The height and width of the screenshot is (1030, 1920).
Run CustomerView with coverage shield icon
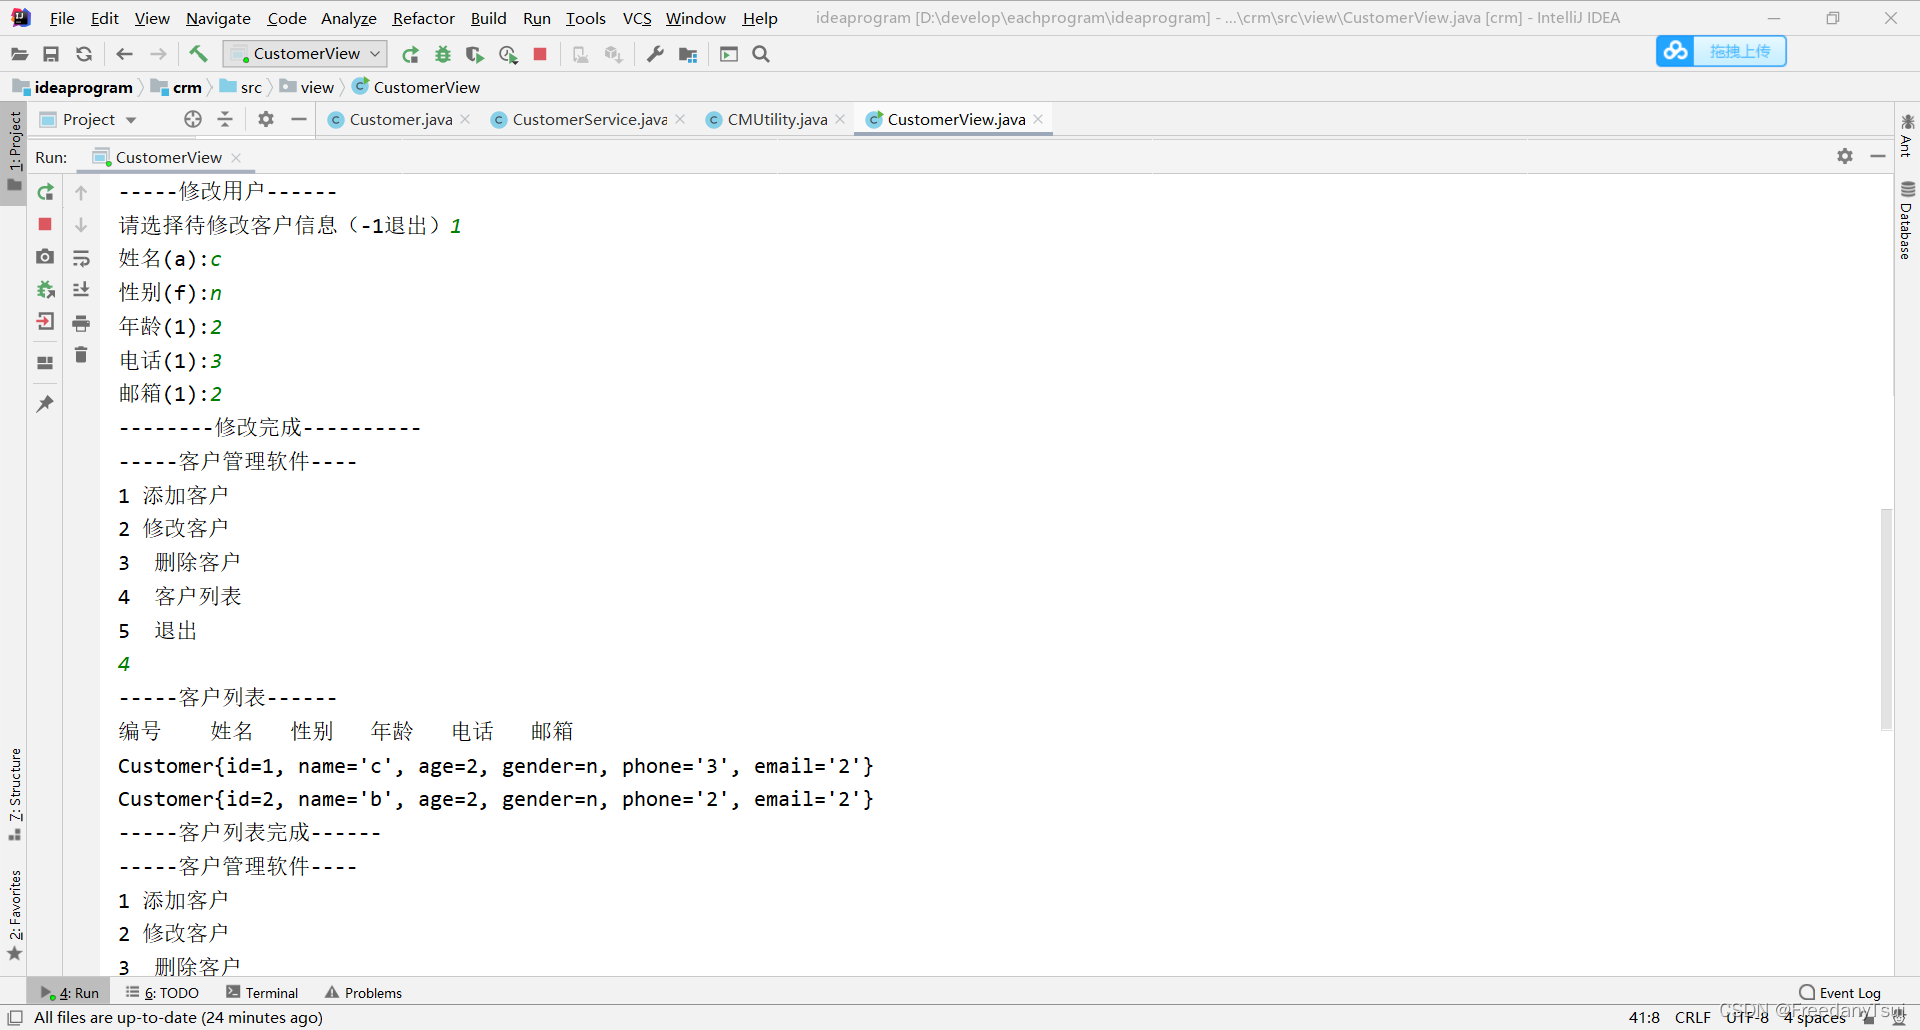tap(475, 54)
